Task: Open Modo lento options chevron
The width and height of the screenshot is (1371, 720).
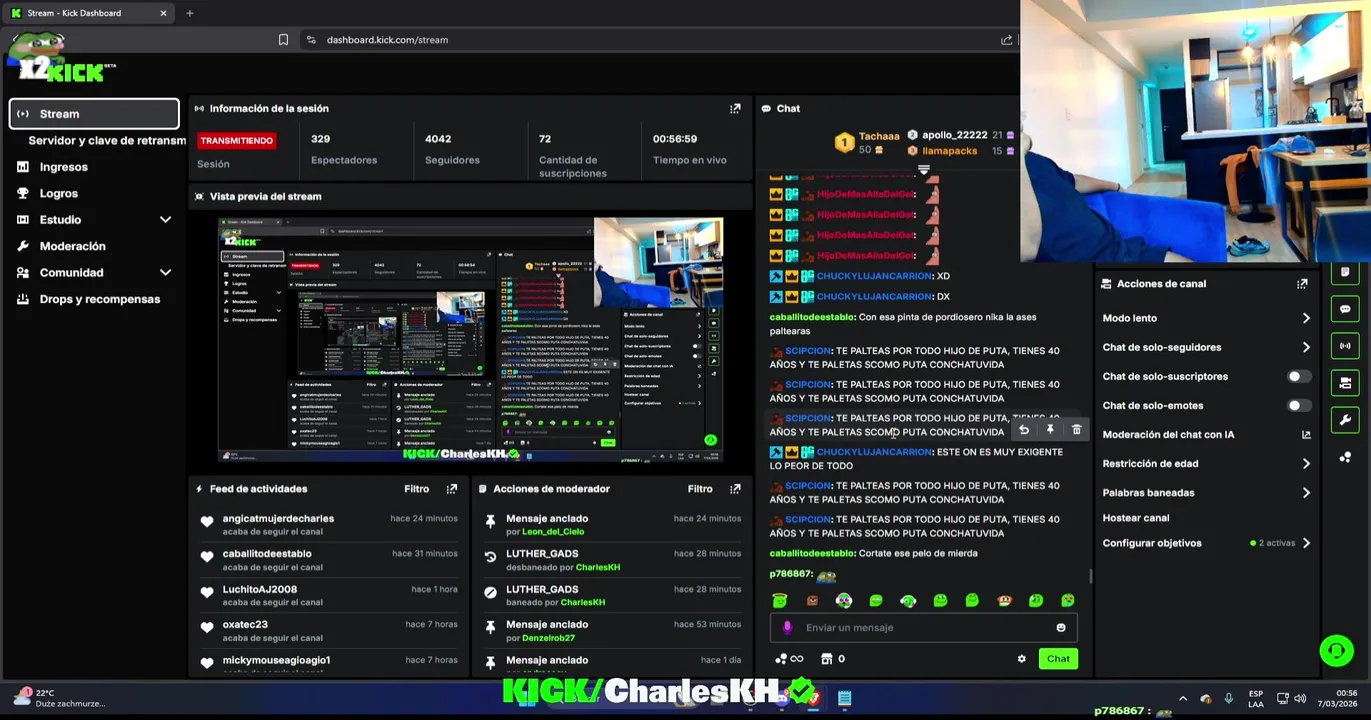Action: click(1306, 318)
